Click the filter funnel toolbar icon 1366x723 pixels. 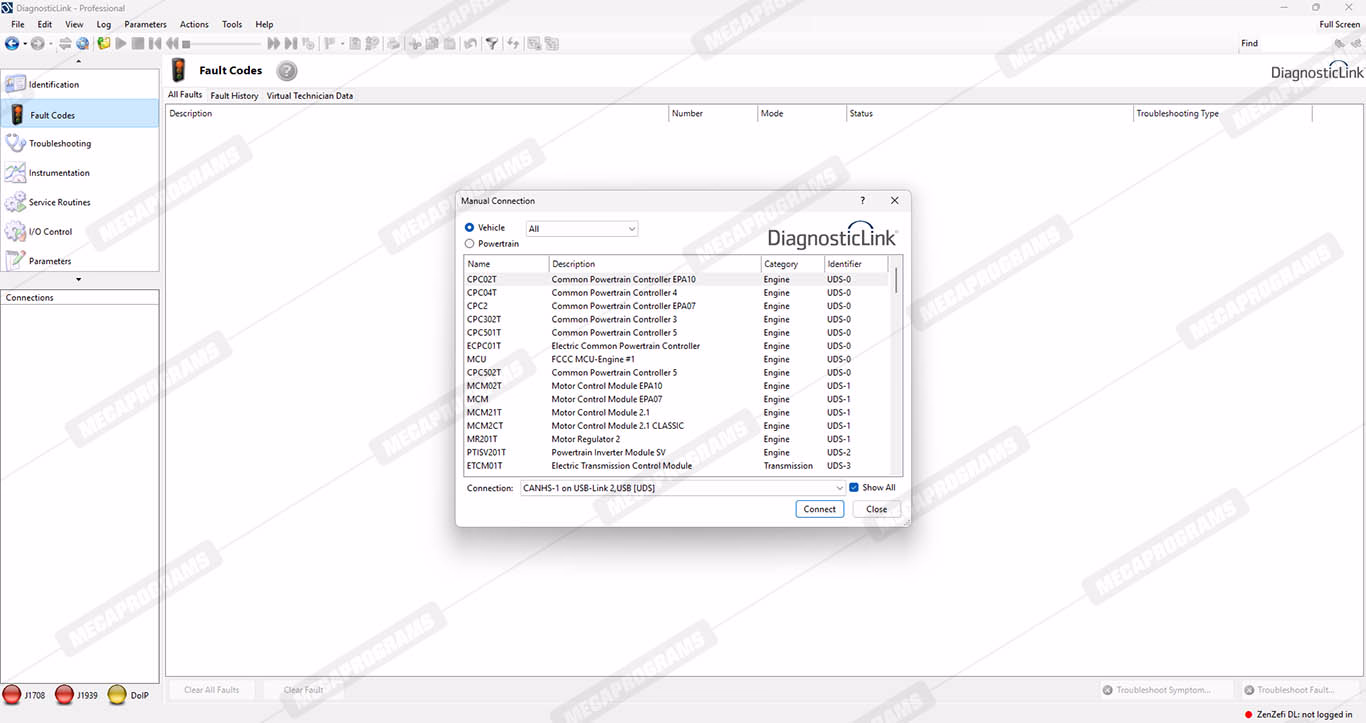[x=491, y=44]
